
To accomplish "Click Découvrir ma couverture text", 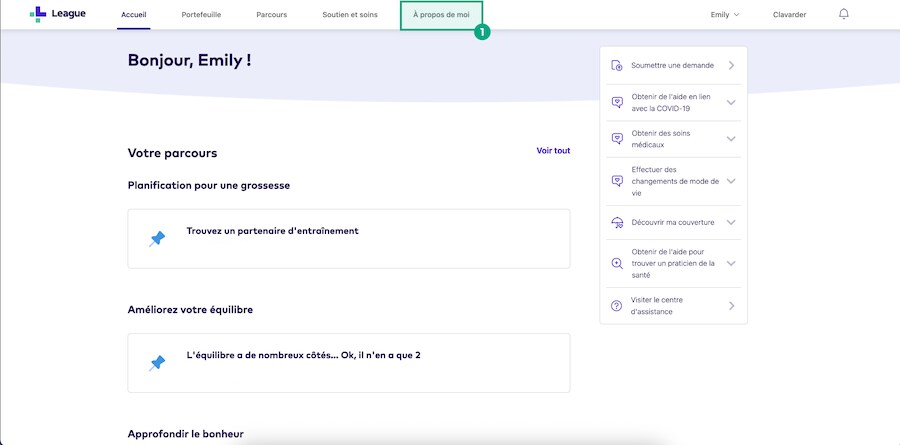I will coord(673,222).
